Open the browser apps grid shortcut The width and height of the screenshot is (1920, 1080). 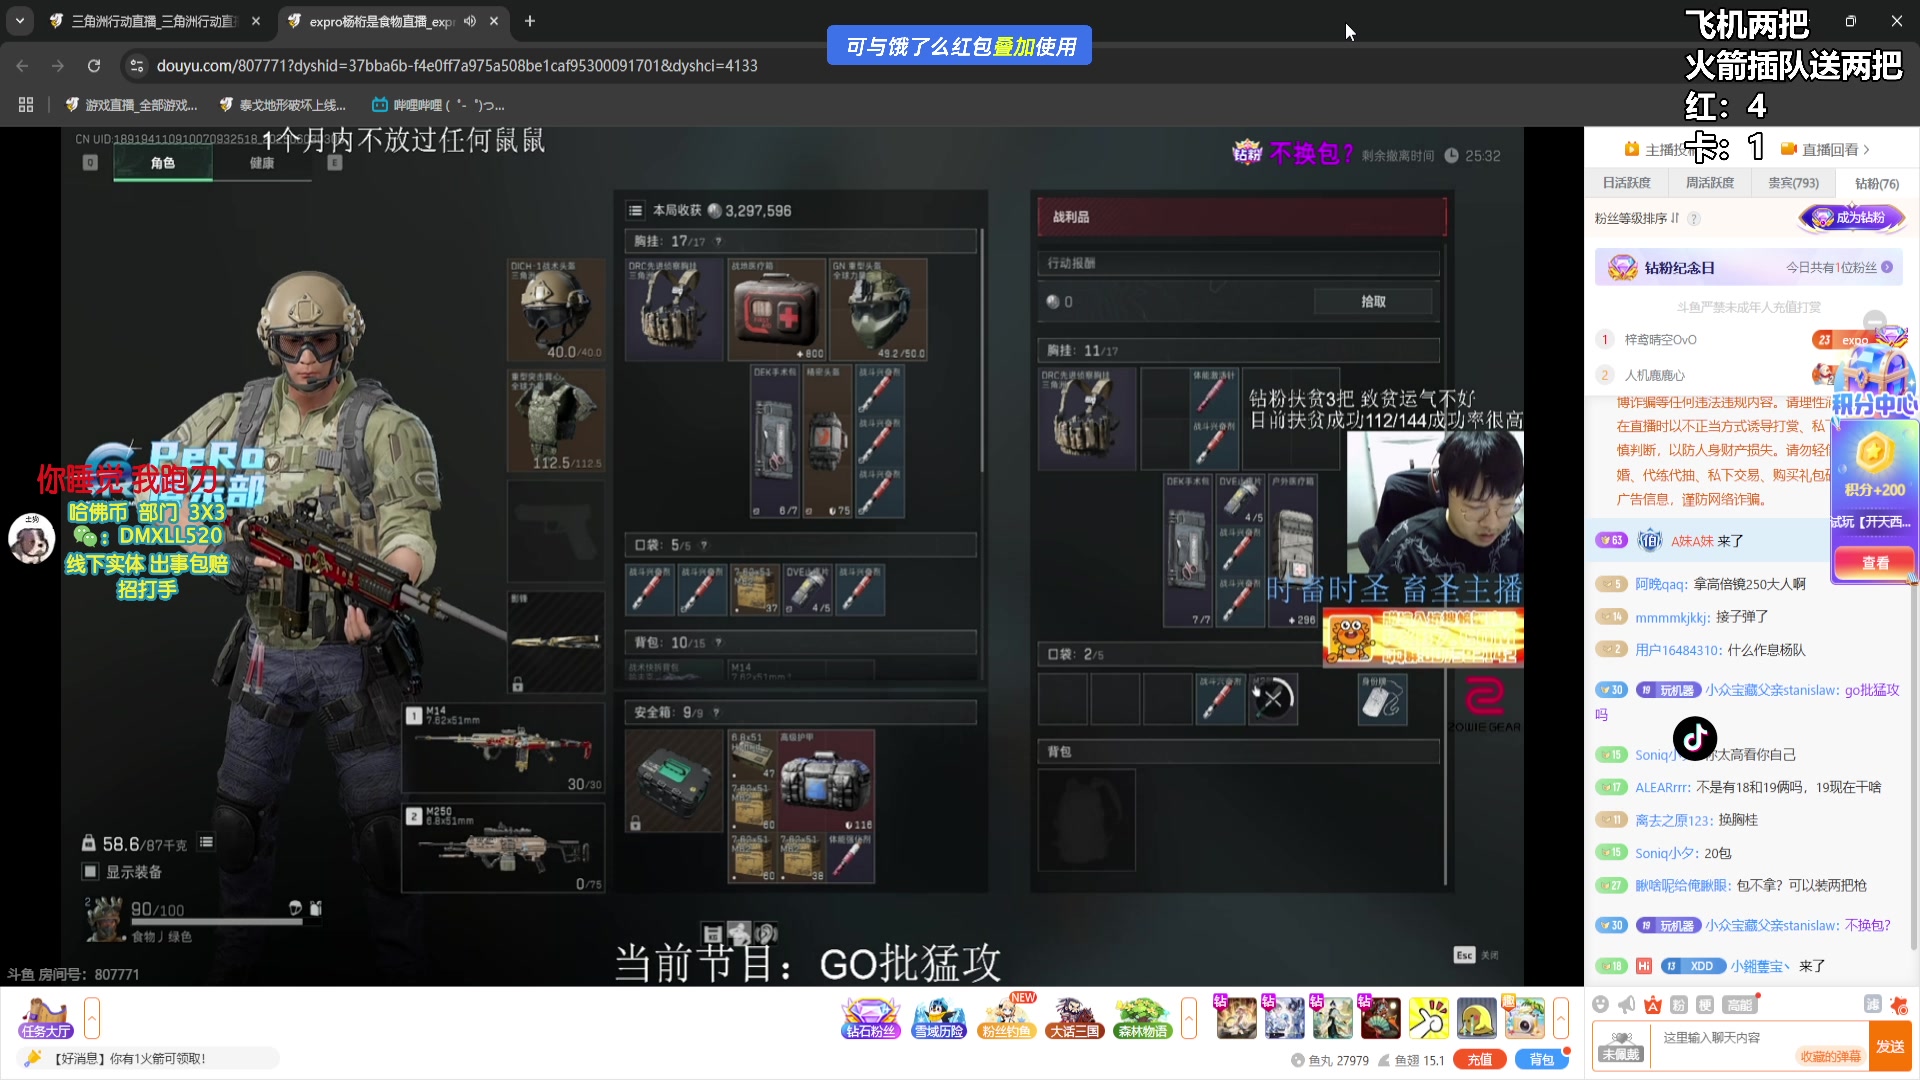pos(26,104)
